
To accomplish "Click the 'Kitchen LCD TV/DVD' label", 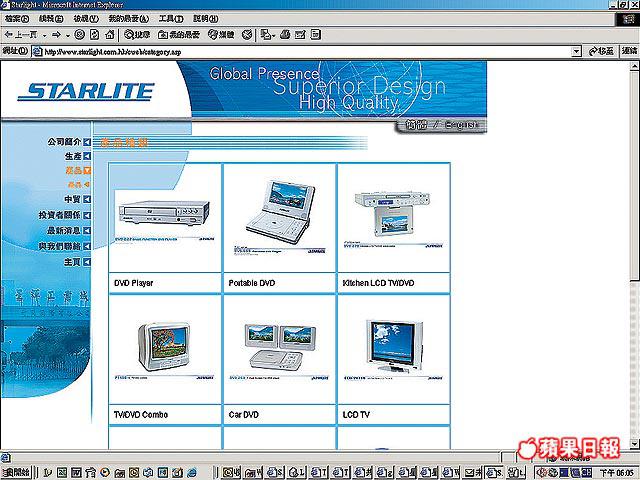I will [378, 283].
